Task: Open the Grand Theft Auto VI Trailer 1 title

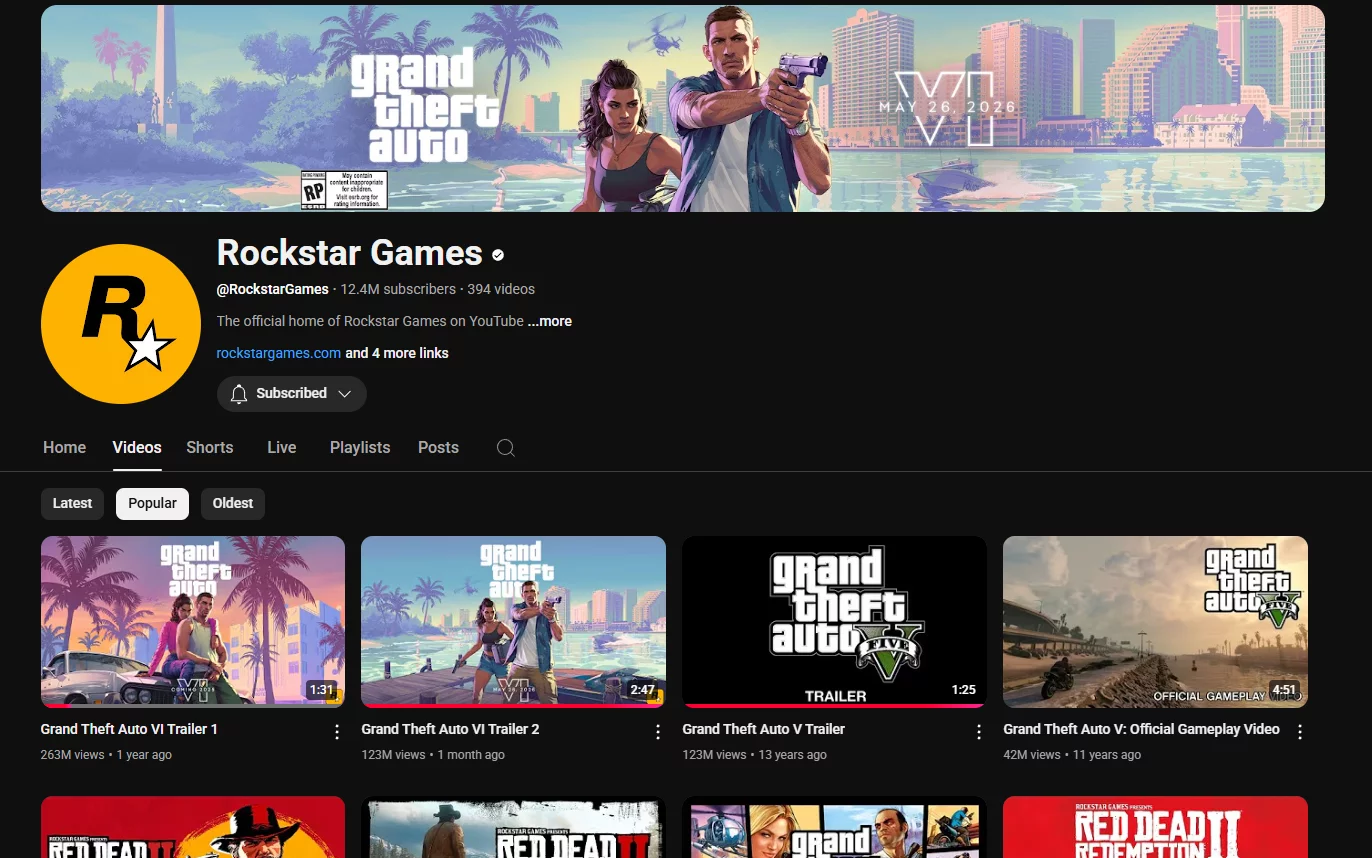Action: (129, 729)
